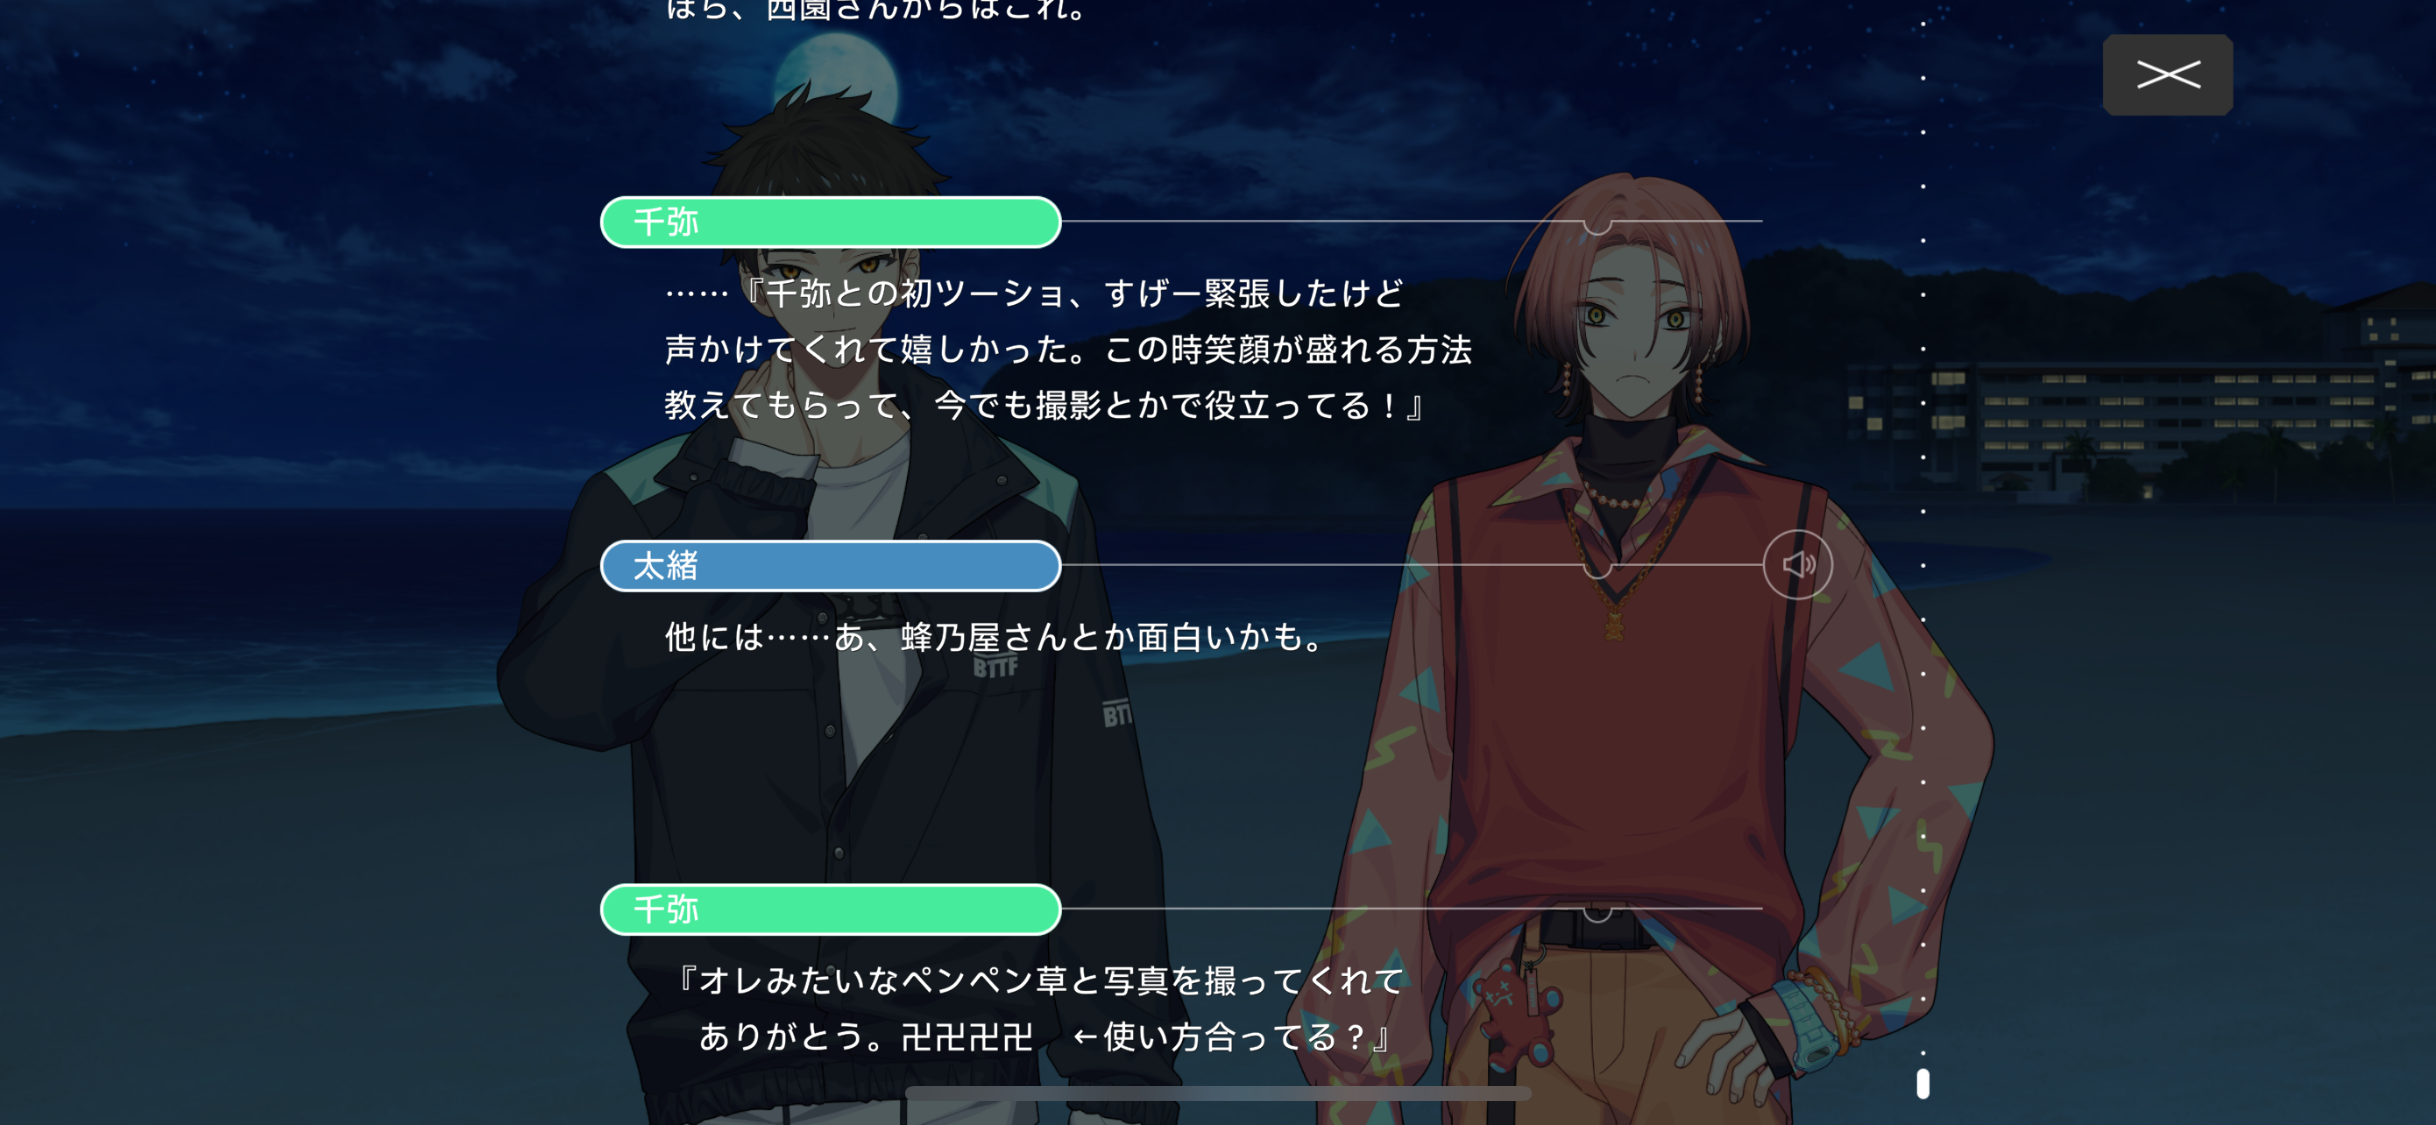Click the notch on last 千弥 divider line
The width and height of the screenshot is (2436, 1125).
coord(1597,914)
